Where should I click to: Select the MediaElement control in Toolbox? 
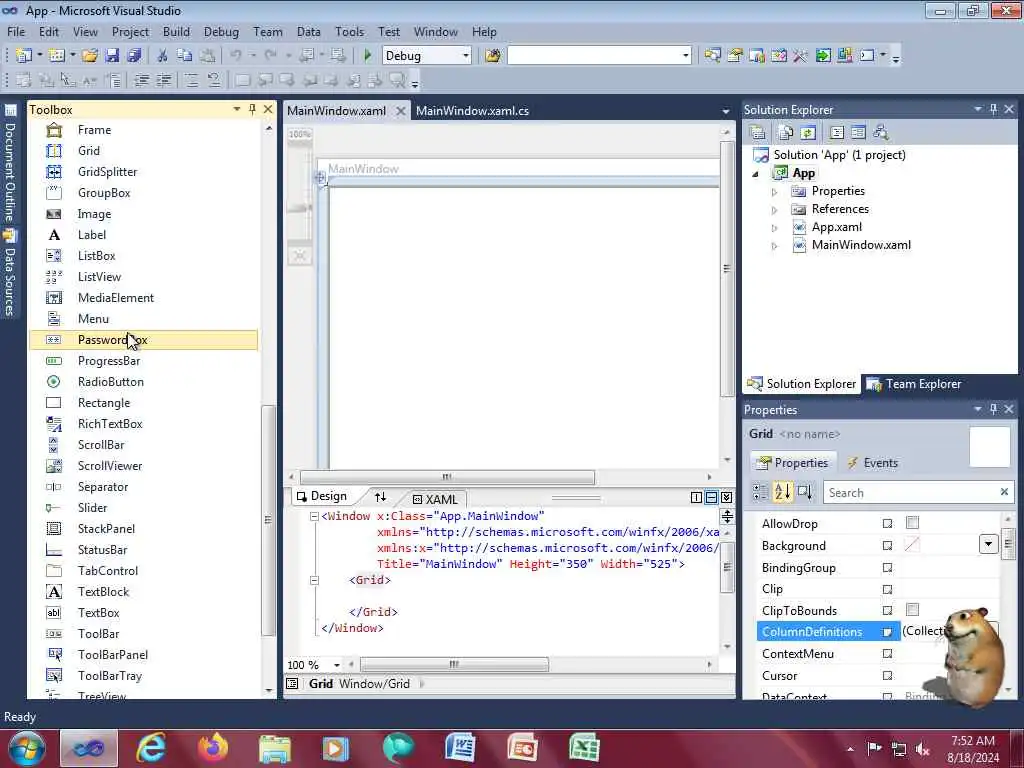144,298
